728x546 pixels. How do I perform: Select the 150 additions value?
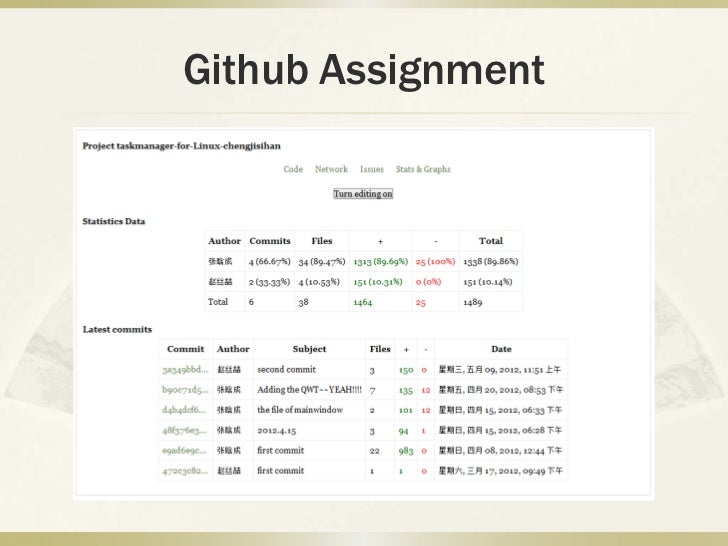[x=406, y=370]
